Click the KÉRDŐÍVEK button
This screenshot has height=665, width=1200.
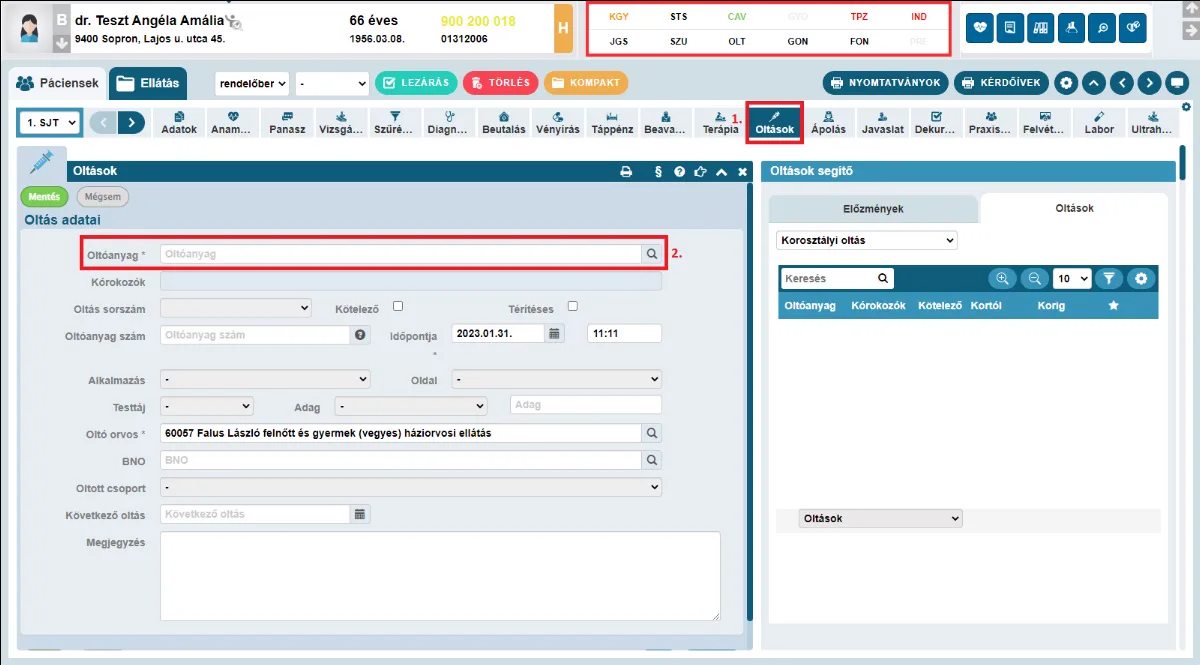tap(1001, 83)
